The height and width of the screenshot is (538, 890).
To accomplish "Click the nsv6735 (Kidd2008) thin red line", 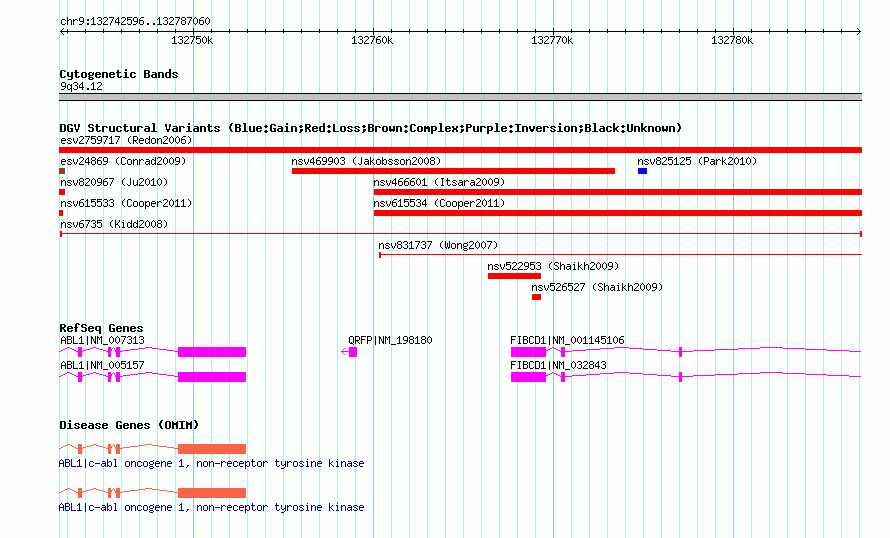I will (x=461, y=234).
